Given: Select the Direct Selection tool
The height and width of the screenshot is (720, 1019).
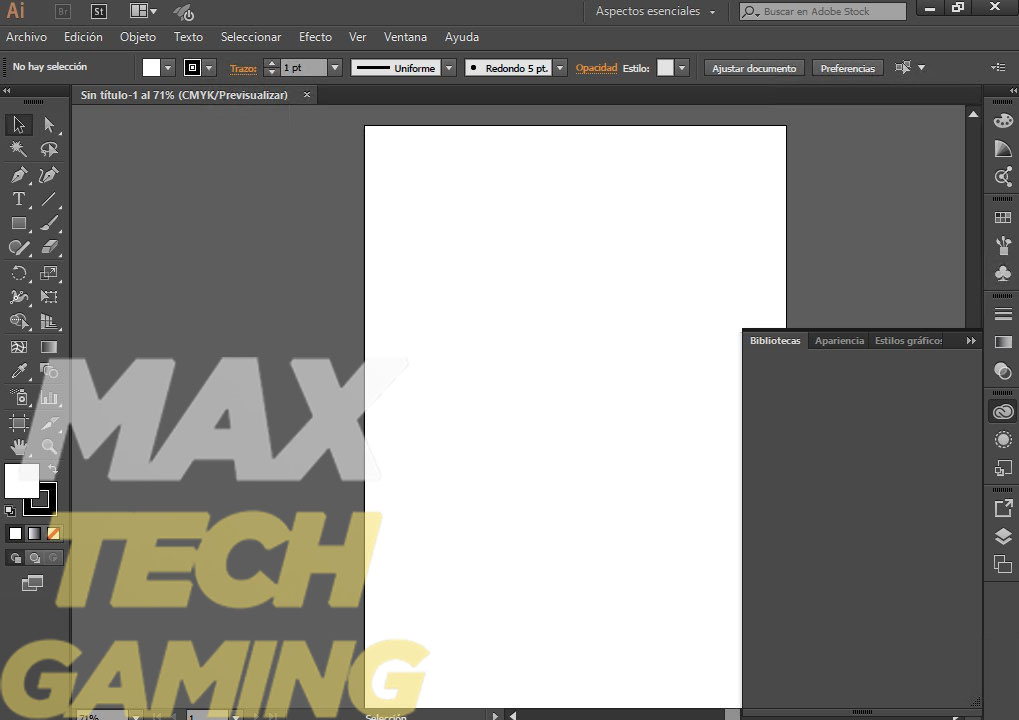Looking at the screenshot, I should coord(49,124).
